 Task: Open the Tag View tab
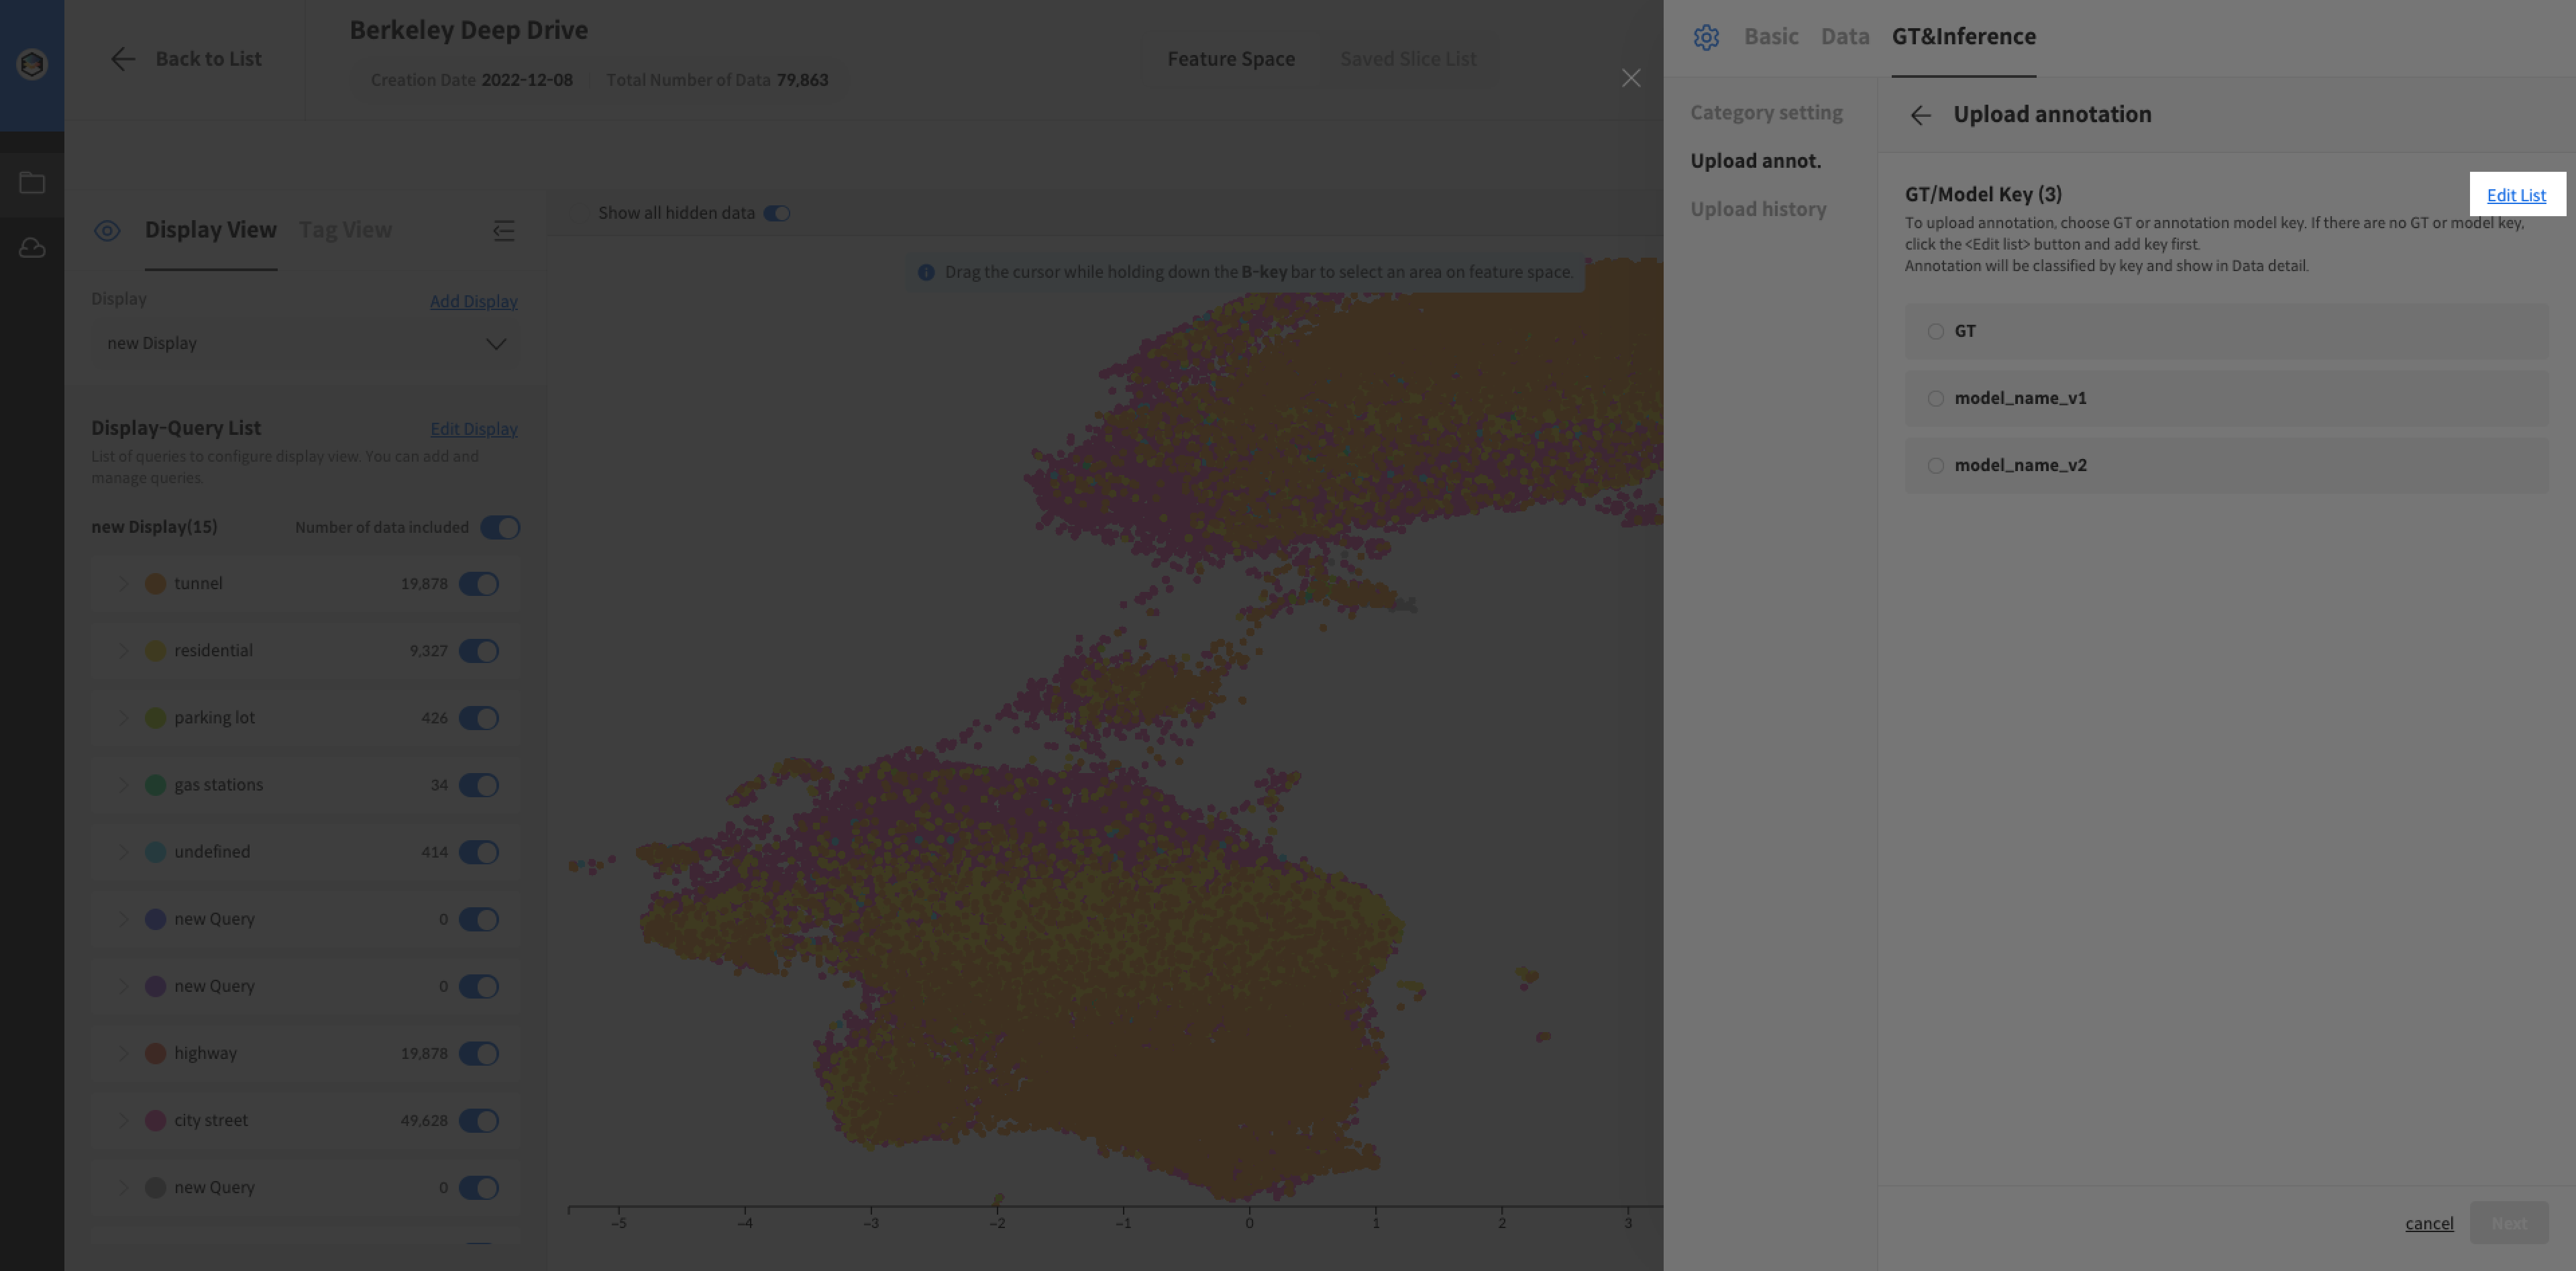(x=345, y=230)
